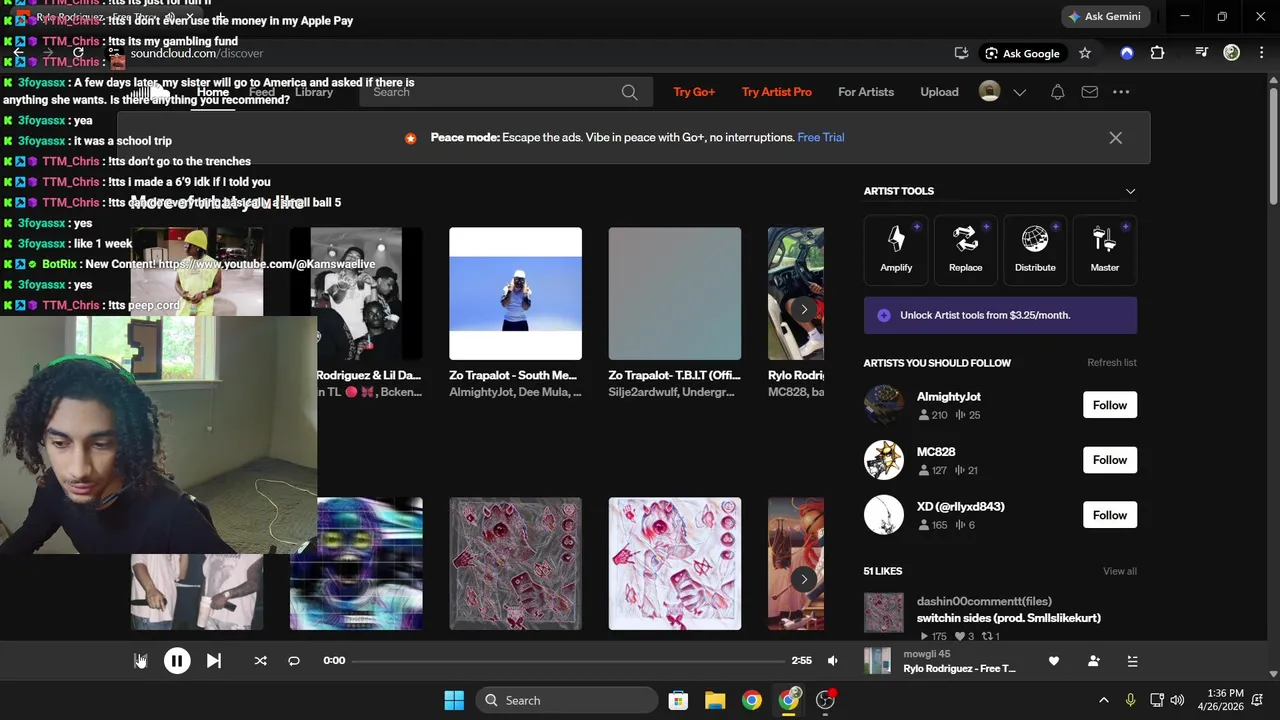This screenshot has height=720, width=1280.
Task: Click the search magnifier icon
Action: point(629,92)
